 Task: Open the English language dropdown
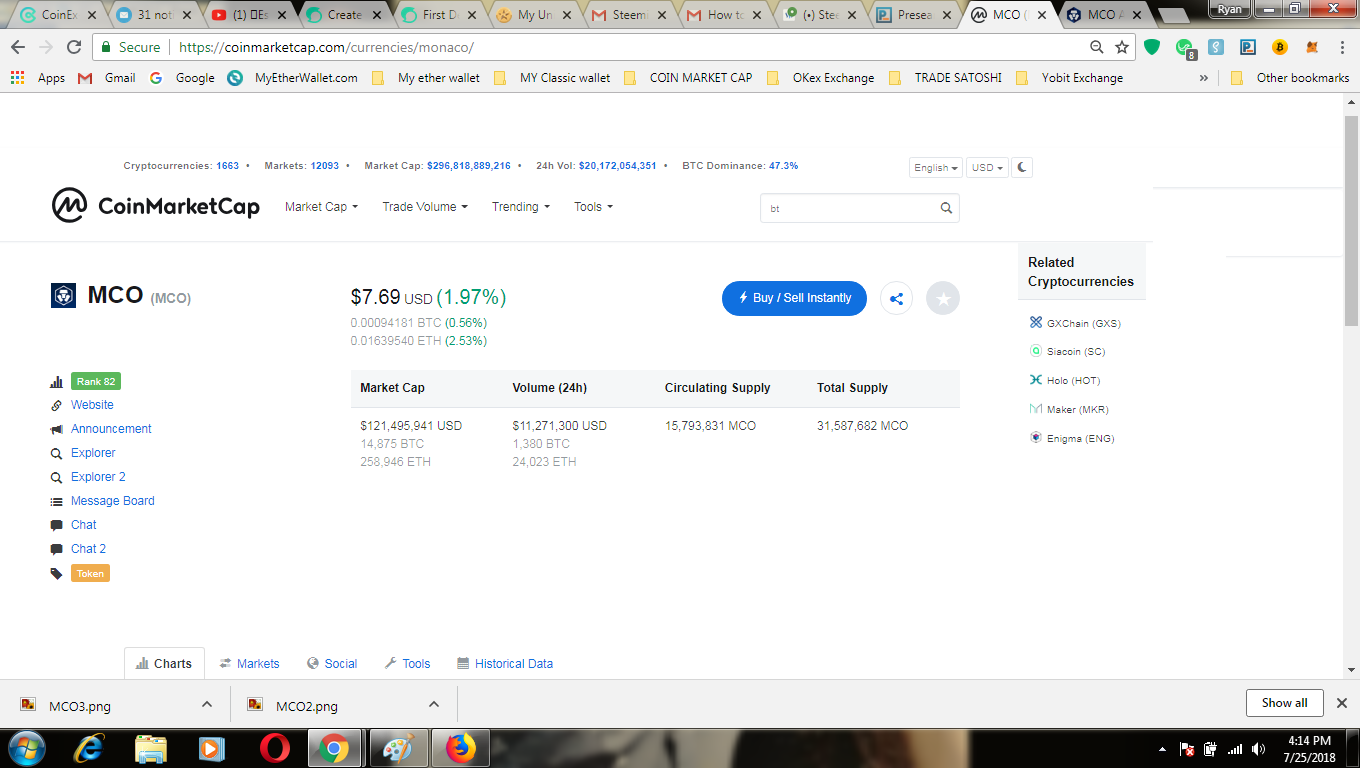(x=936, y=167)
